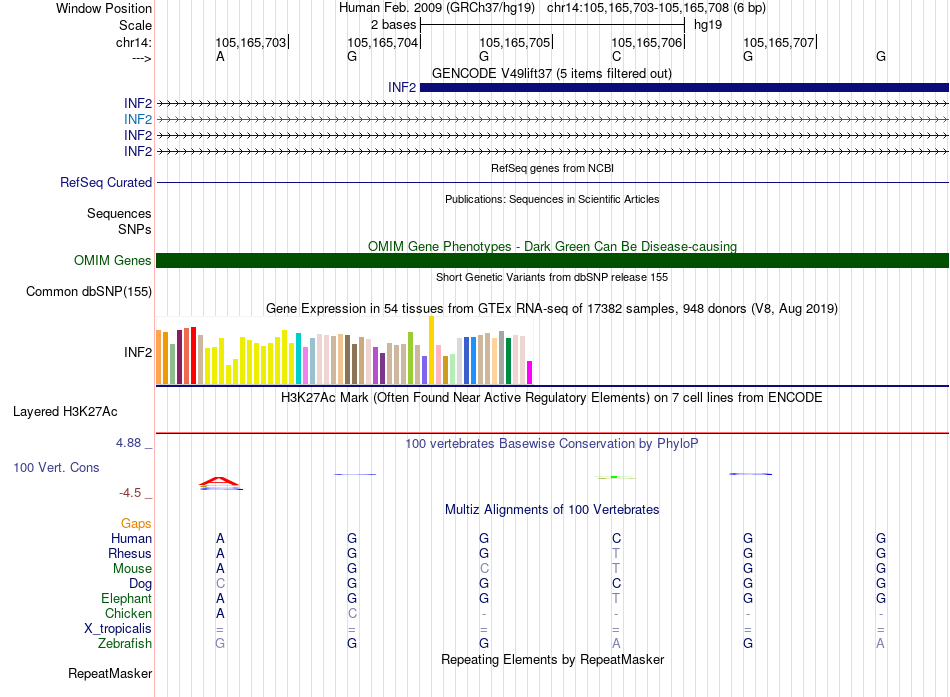Click the Chicken species label

pyautogui.click(x=128, y=613)
